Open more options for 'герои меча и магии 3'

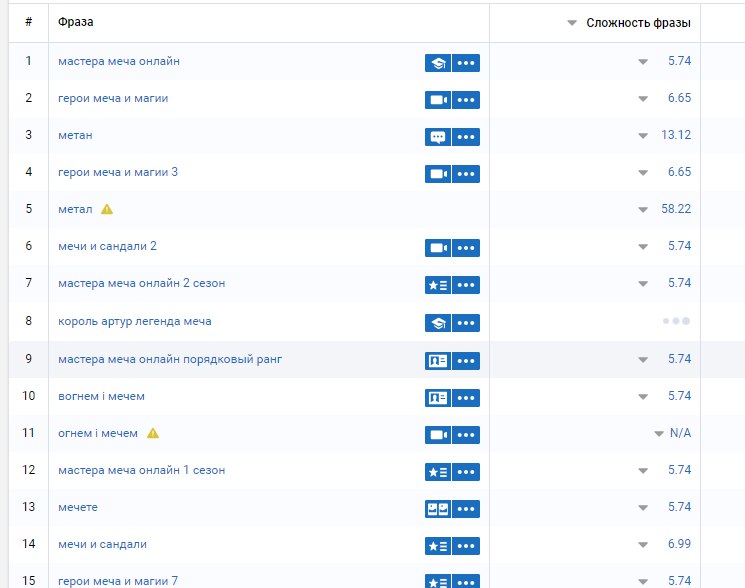[466, 174]
